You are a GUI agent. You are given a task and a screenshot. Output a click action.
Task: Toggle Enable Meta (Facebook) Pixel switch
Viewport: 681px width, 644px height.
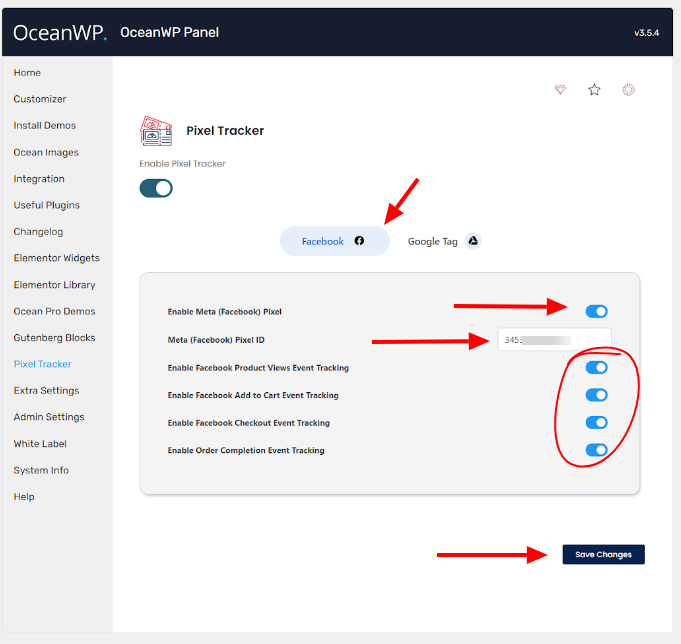pyautogui.click(x=596, y=311)
